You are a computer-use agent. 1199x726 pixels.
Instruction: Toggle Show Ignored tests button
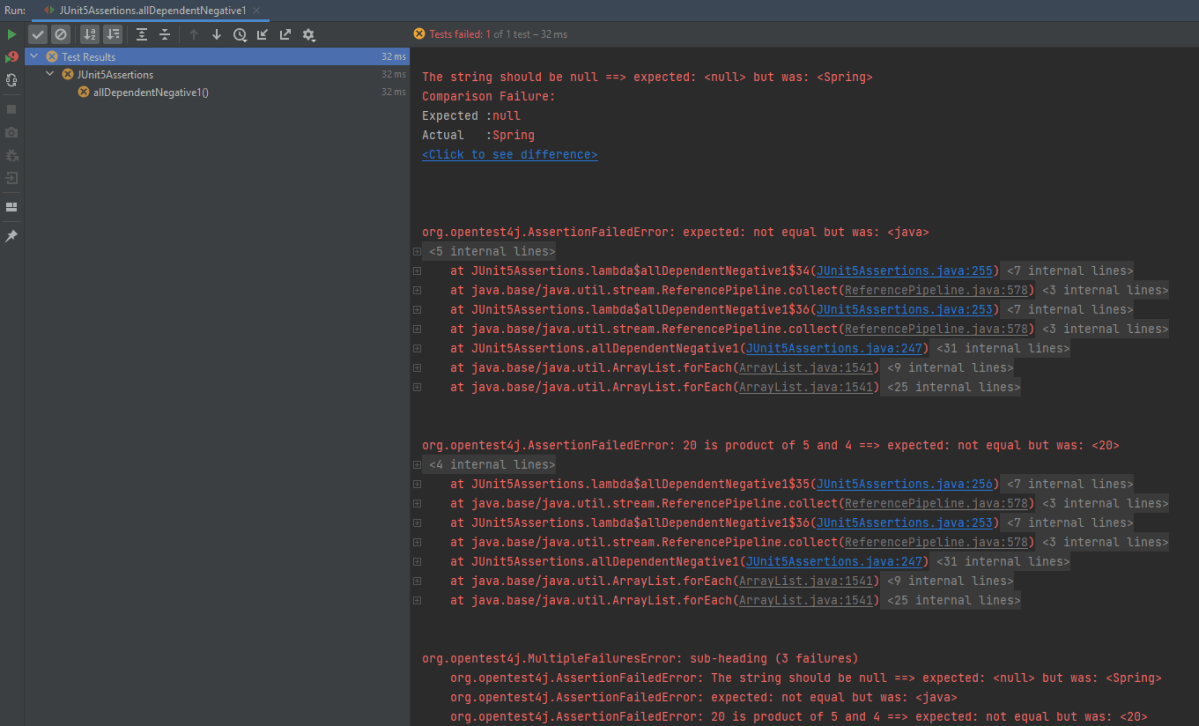60,34
